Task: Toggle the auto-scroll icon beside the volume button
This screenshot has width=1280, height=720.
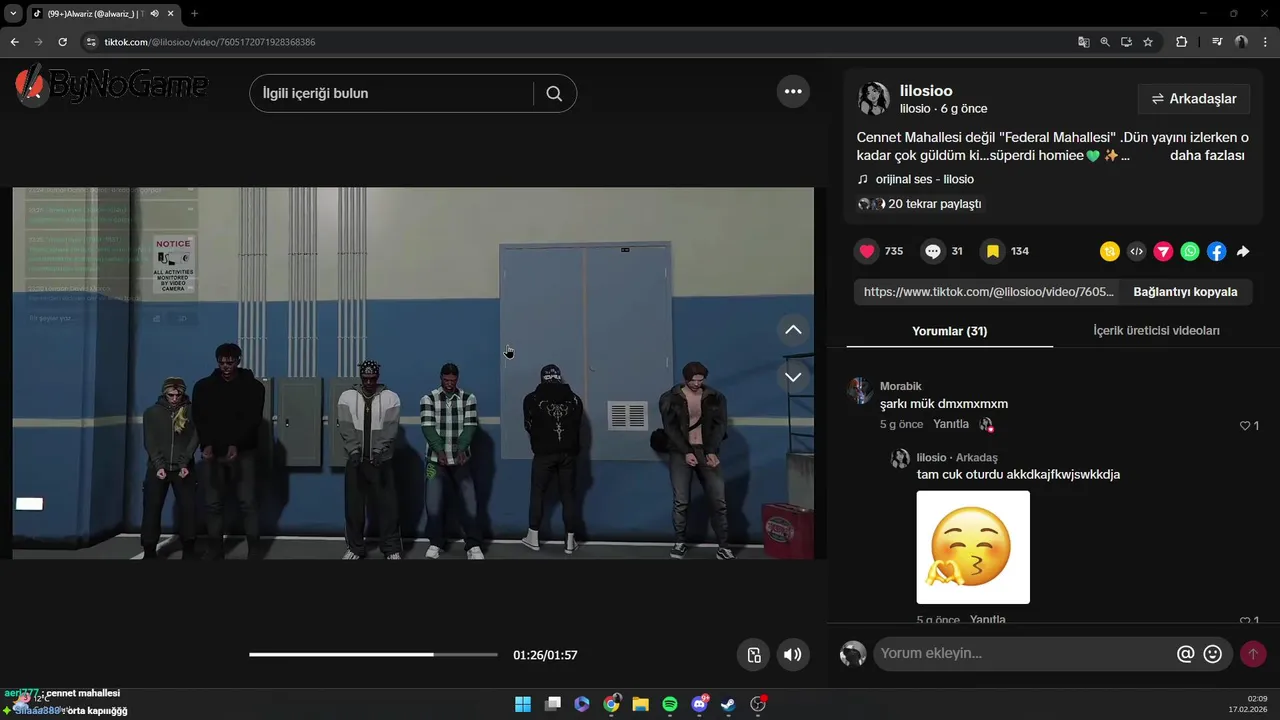Action: tap(754, 655)
